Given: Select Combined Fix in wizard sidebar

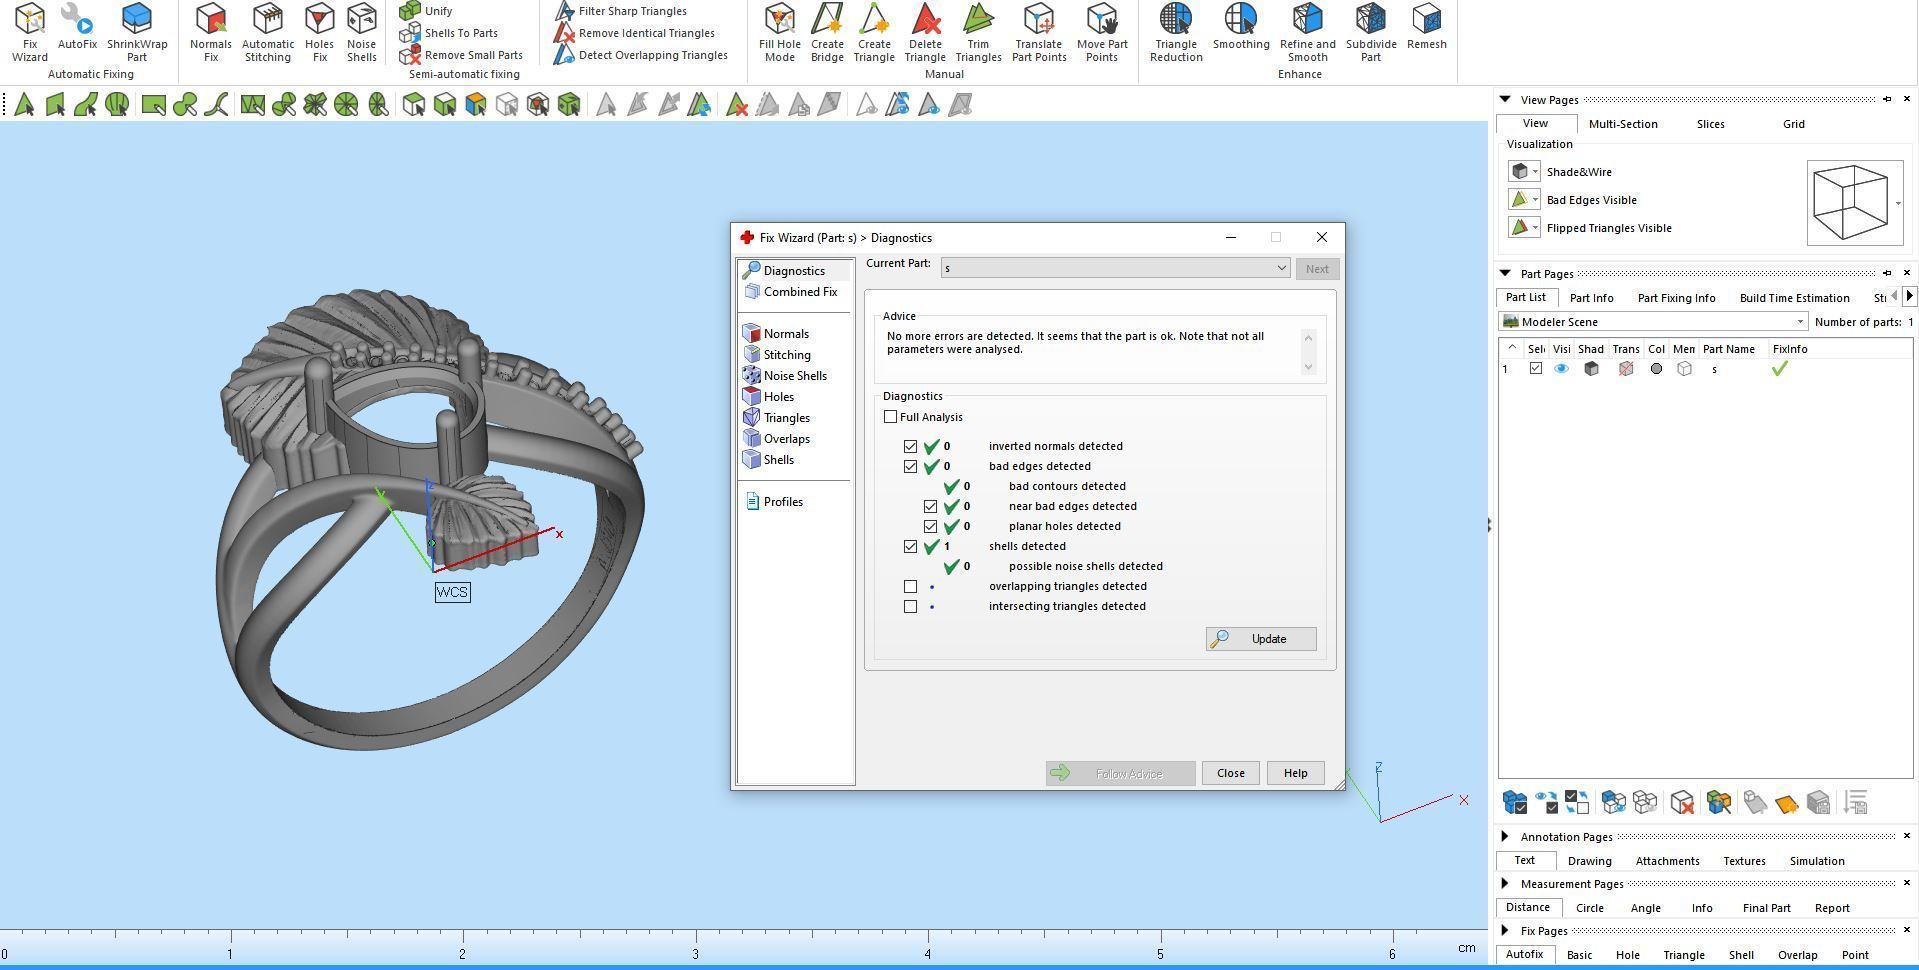Looking at the screenshot, I should [x=790, y=292].
